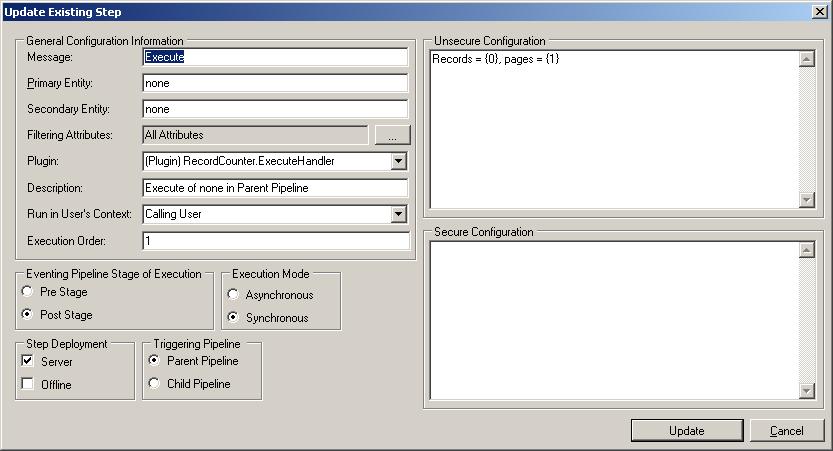Expand the Run in User's Context dropdown arrow
833x451 pixels.
click(x=398, y=214)
